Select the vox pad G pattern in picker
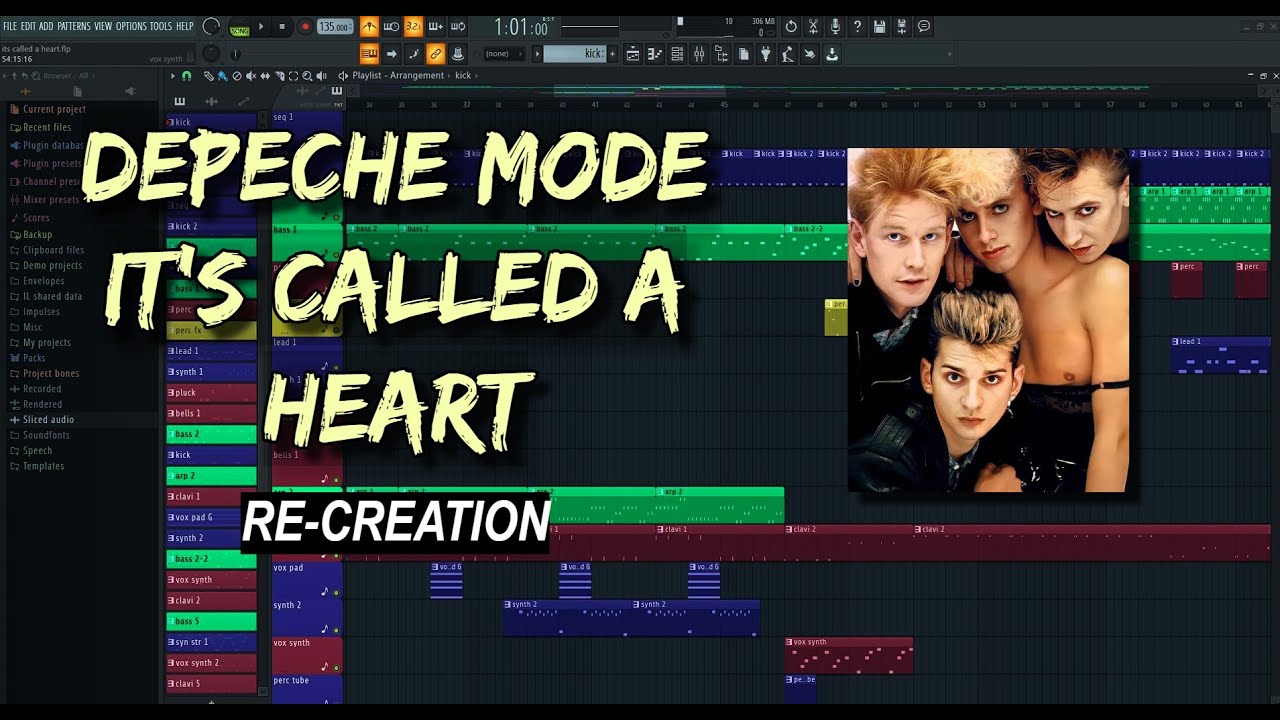 (212, 517)
